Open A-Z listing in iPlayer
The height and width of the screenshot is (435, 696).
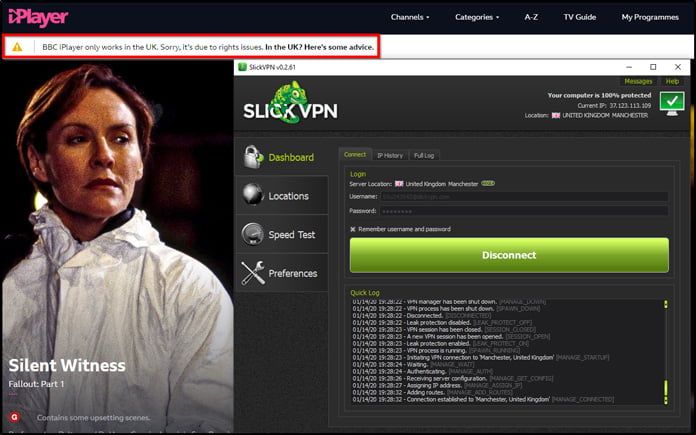pyautogui.click(x=531, y=17)
